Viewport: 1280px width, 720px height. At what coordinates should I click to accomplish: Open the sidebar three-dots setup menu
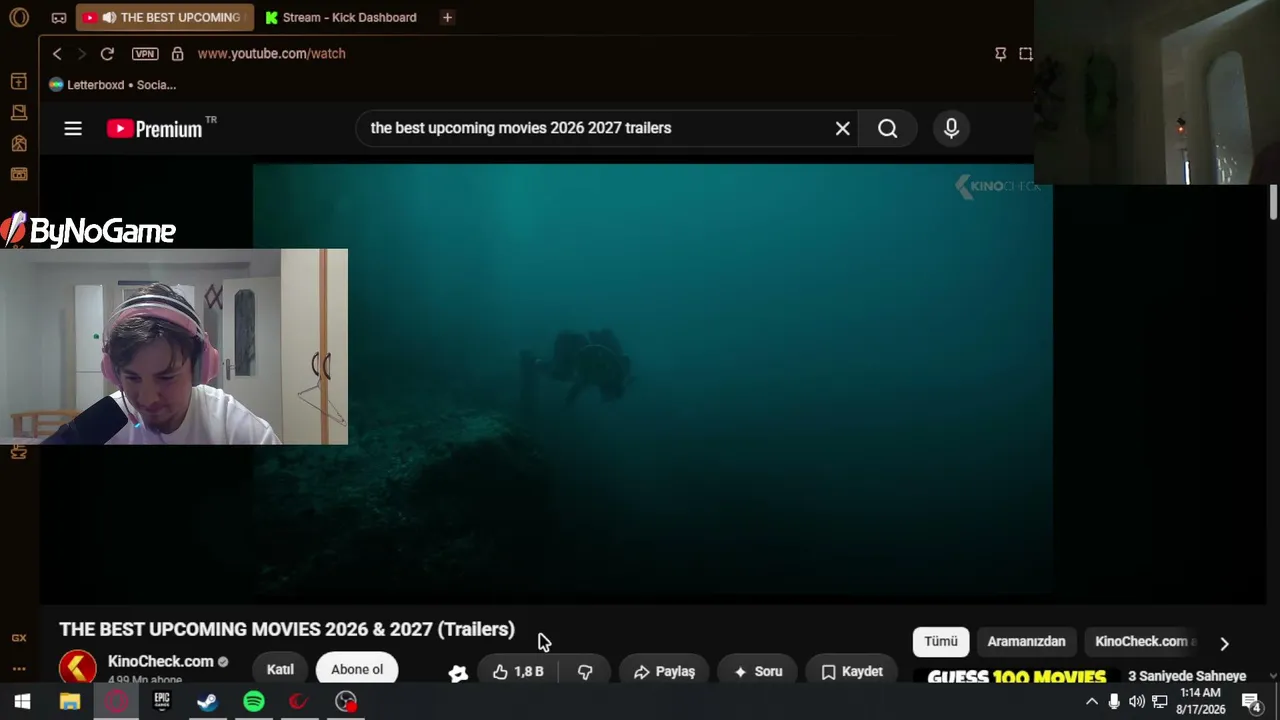(x=19, y=669)
